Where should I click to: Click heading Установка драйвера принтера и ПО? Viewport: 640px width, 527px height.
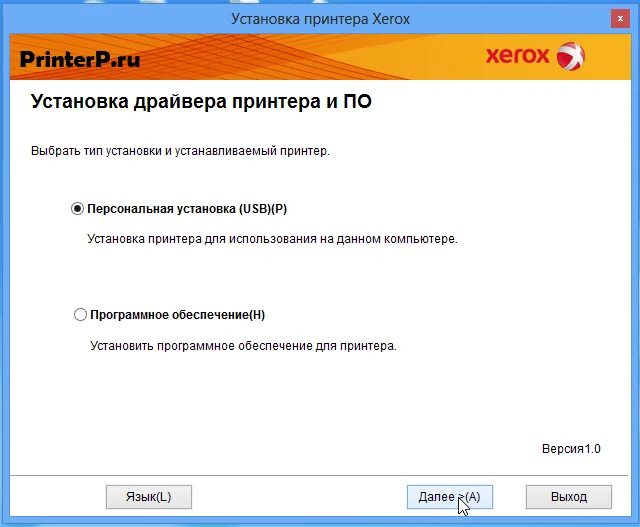point(201,101)
